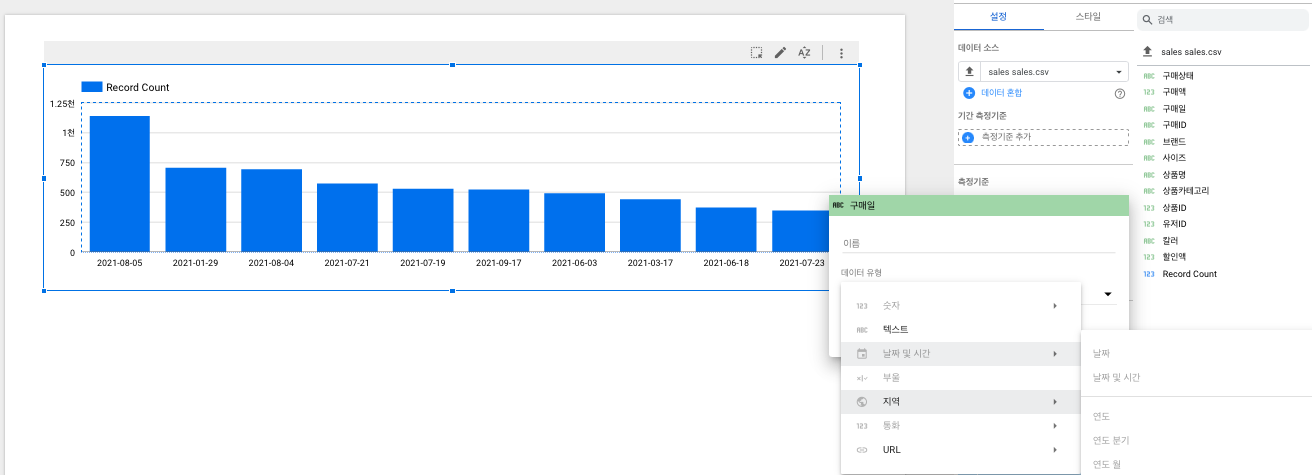Screen dimensions: 1312x475
Task: Click the 2021-03-17 axis label
Action: pyautogui.click(x=650, y=263)
